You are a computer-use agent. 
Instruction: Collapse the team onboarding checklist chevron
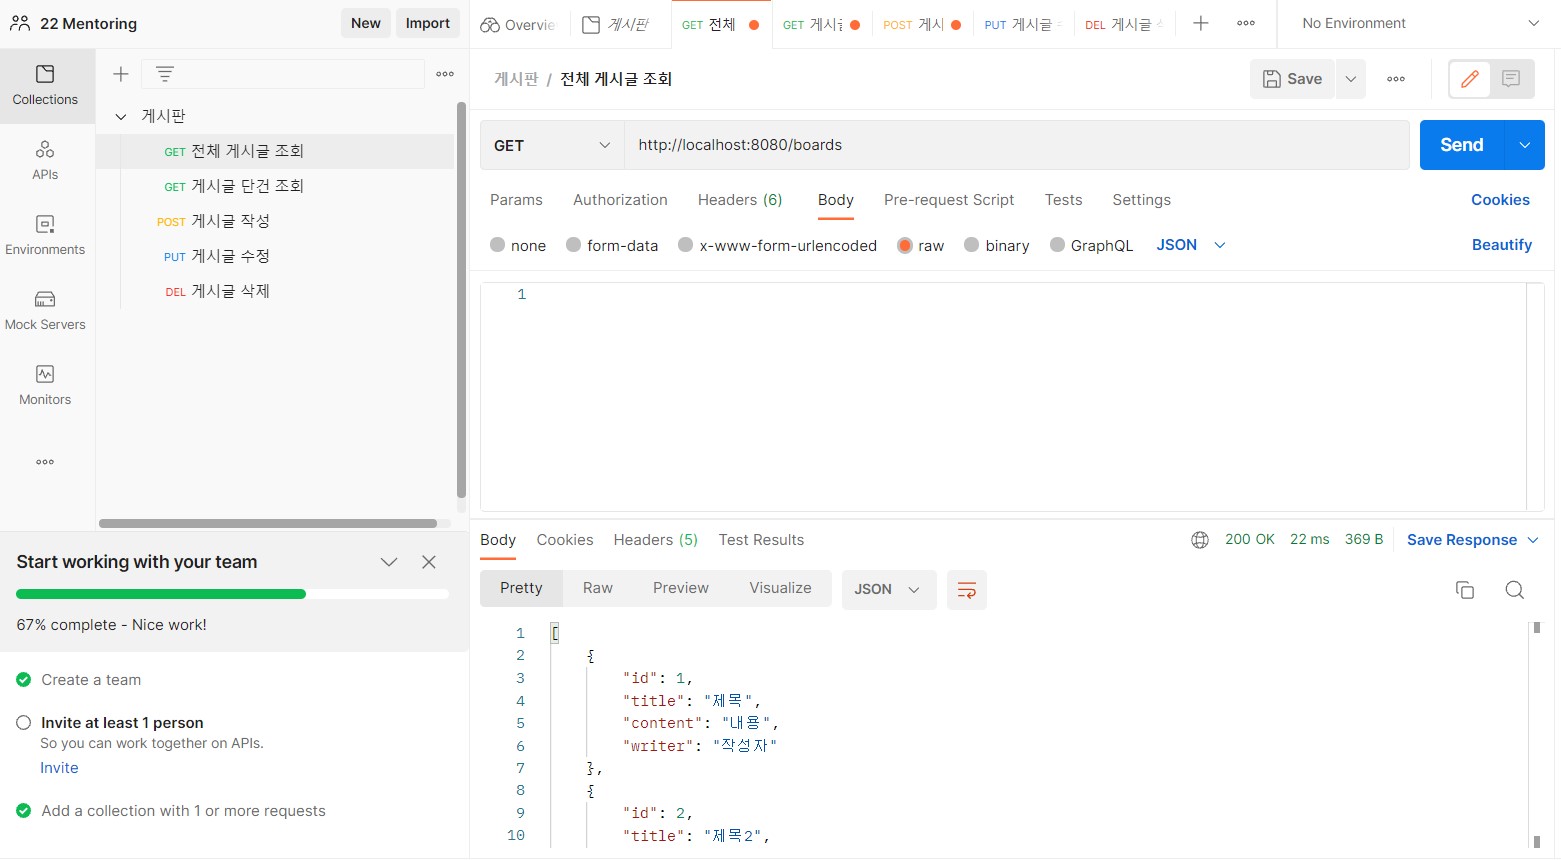[x=389, y=562]
